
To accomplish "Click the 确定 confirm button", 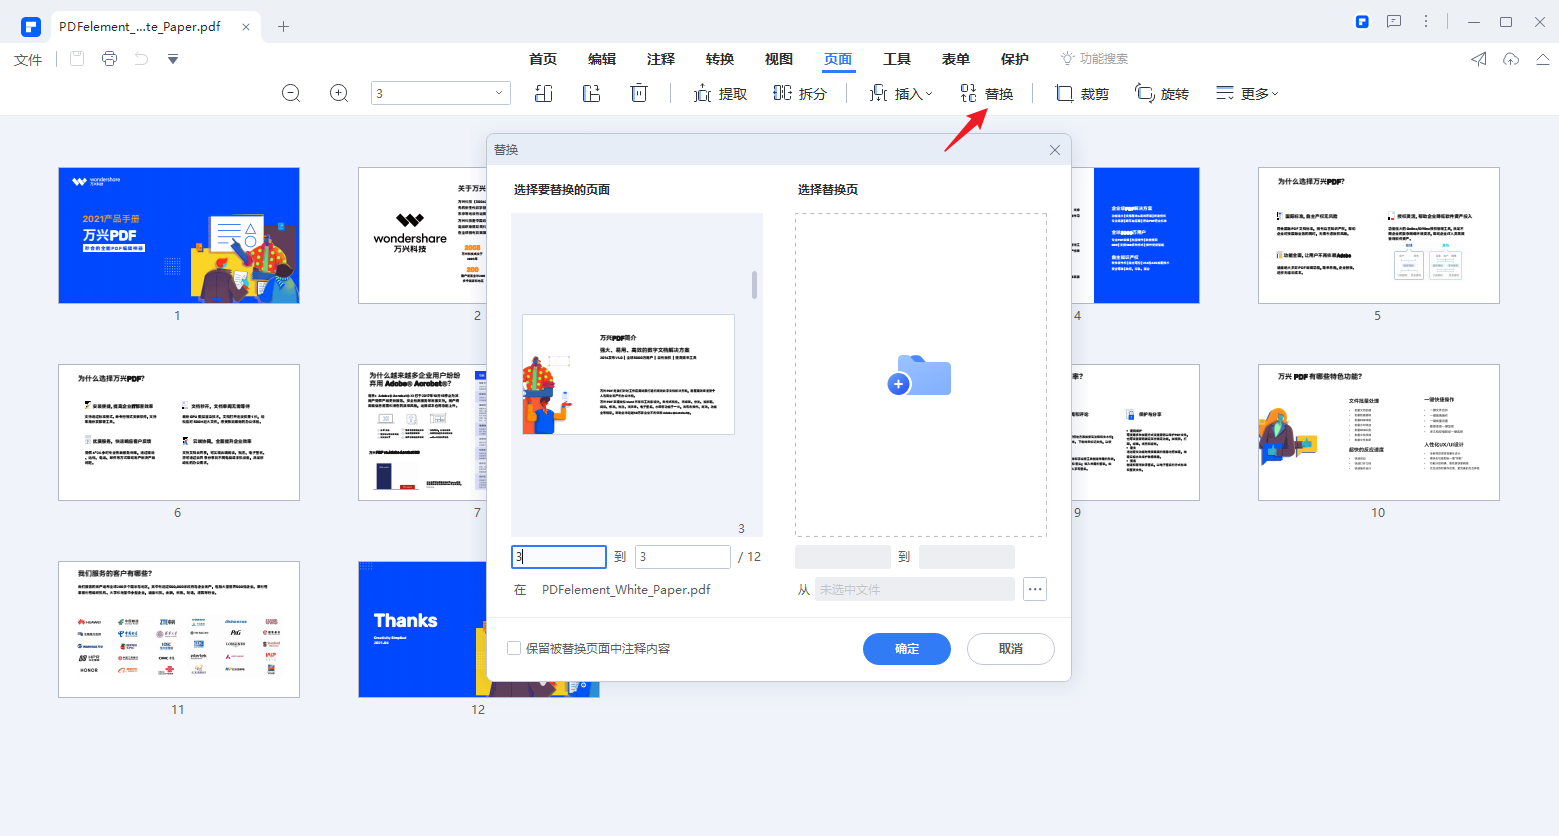I will pos(906,648).
